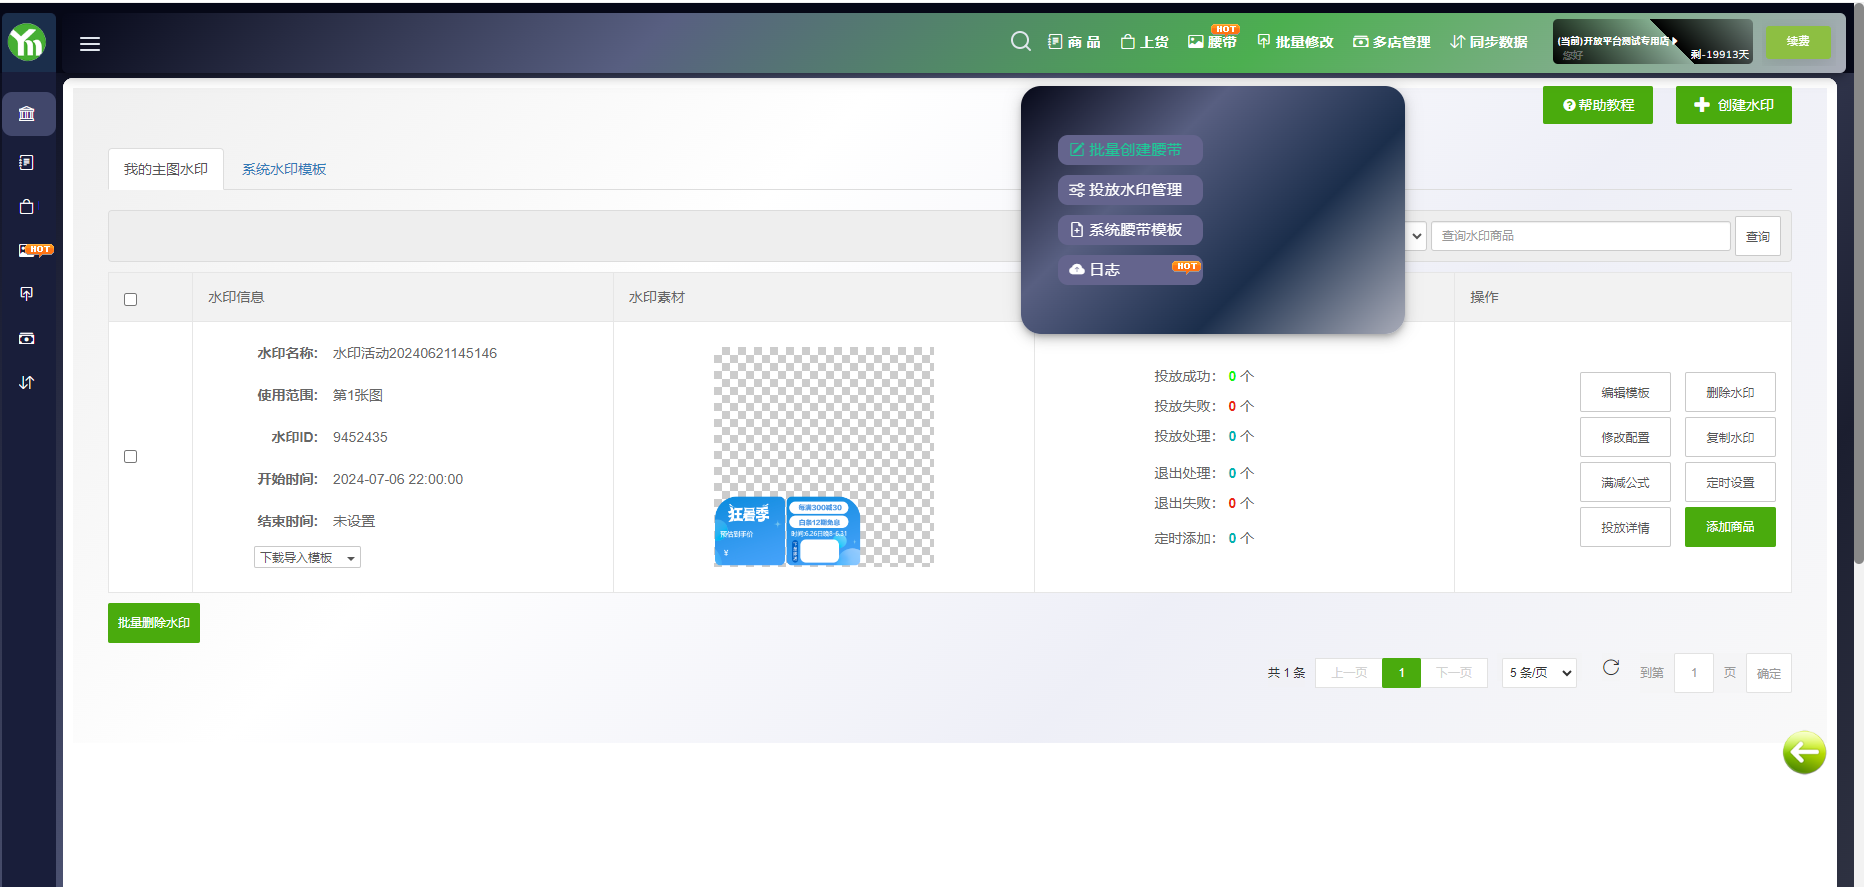Click the 查询水印商品 search input field

1580,236
